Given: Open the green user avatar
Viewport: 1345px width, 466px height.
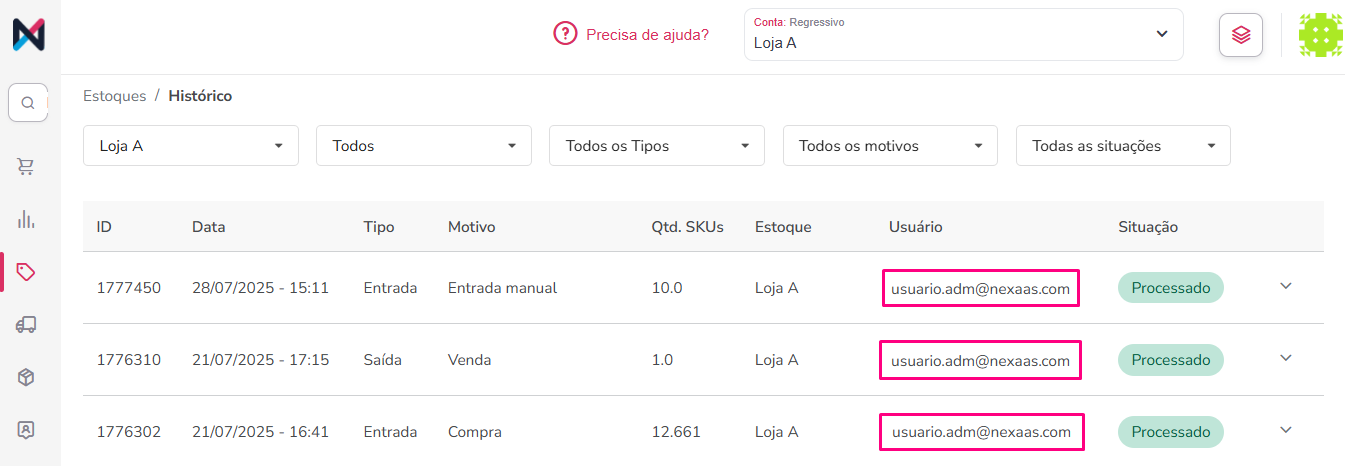Looking at the screenshot, I should (x=1320, y=35).
